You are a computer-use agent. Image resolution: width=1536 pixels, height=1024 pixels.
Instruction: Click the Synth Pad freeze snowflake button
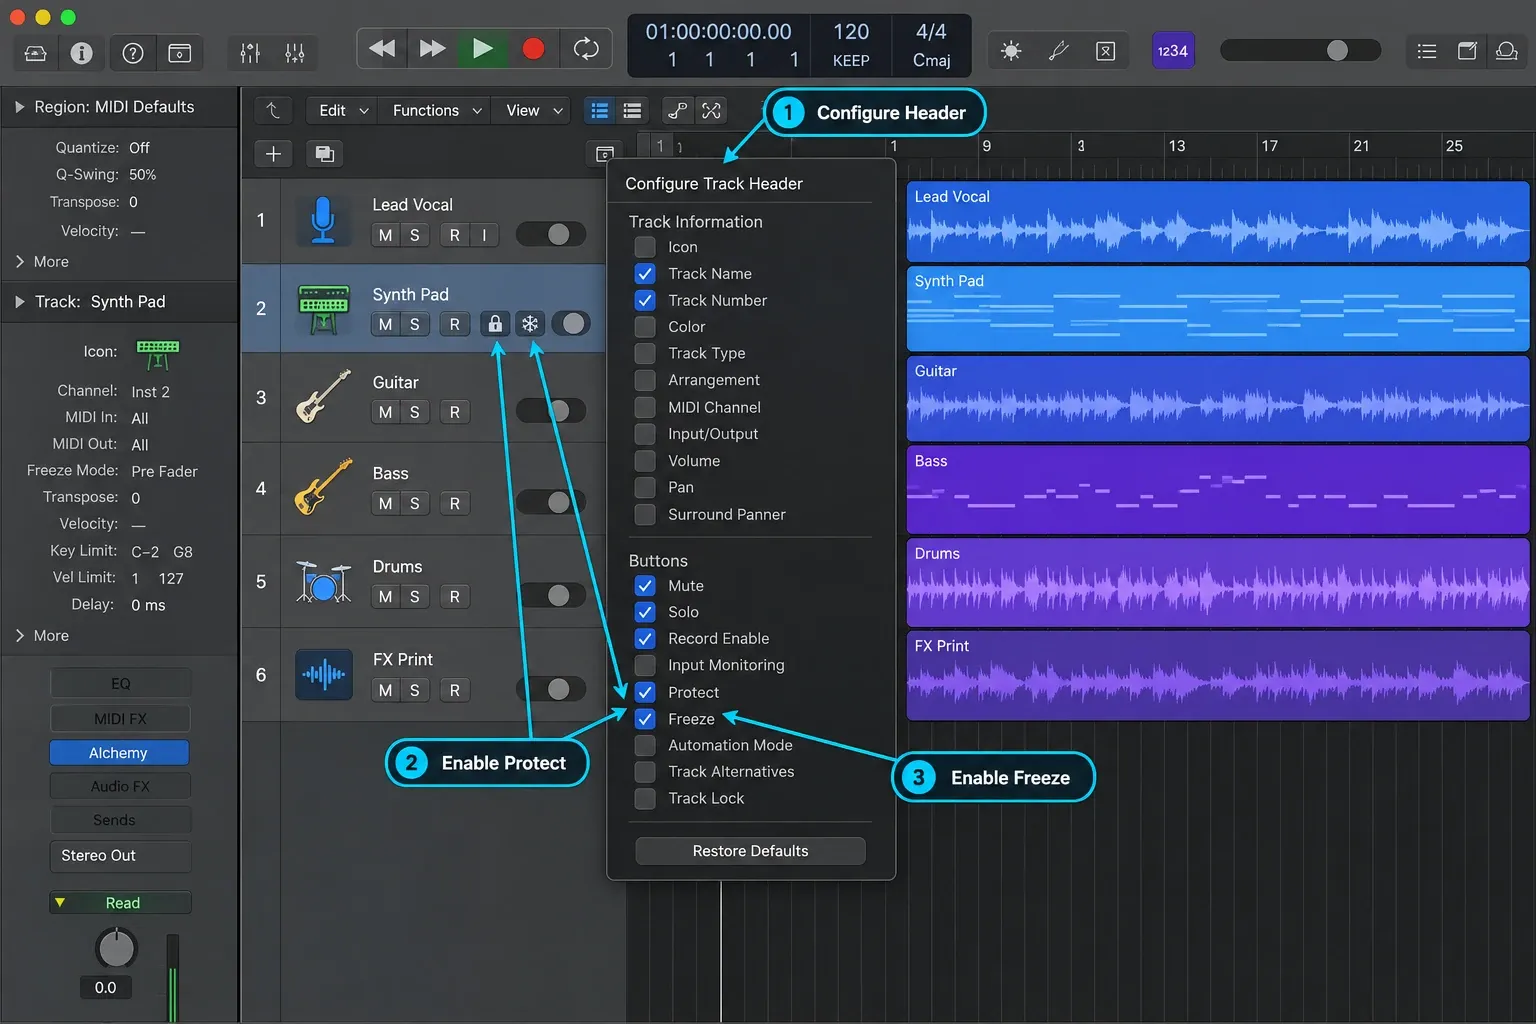[x=530, y=324]
